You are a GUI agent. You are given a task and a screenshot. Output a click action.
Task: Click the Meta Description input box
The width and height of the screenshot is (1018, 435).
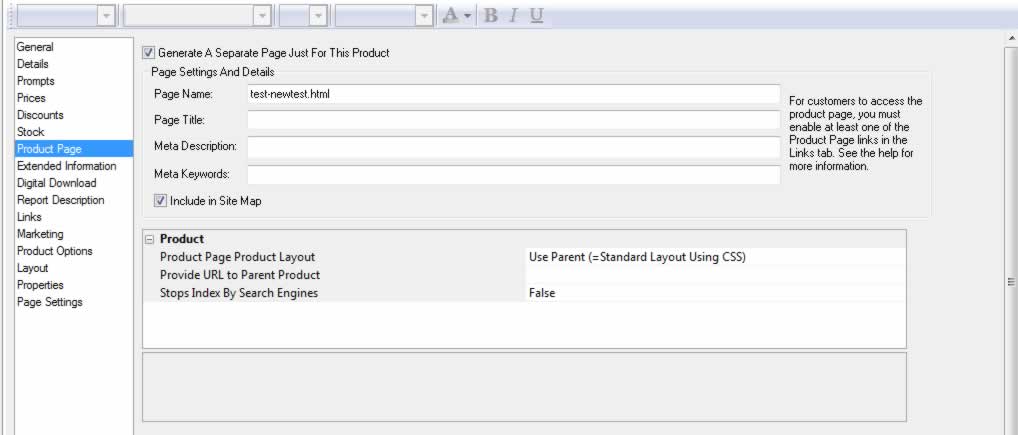coord(513,147)
